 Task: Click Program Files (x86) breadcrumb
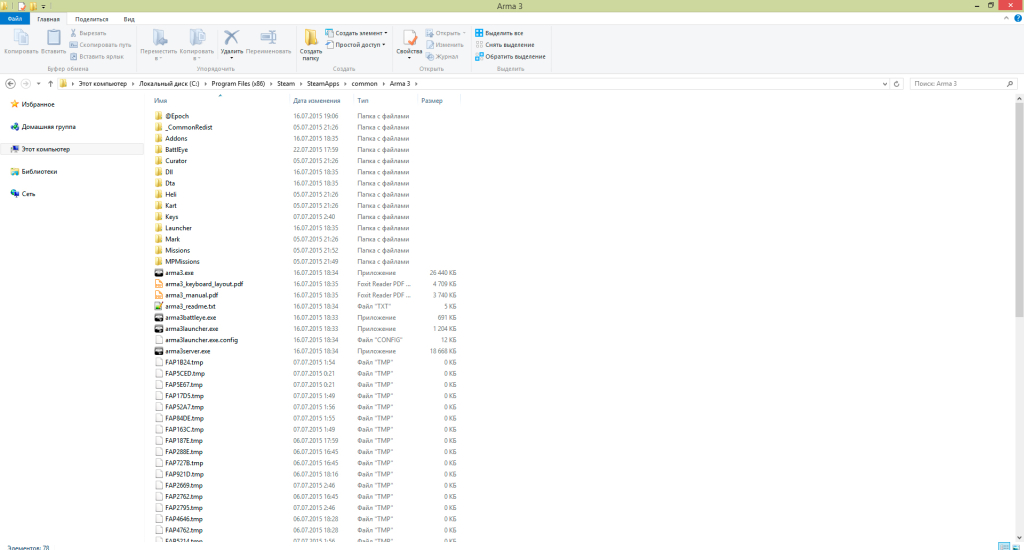pos(238,84)
